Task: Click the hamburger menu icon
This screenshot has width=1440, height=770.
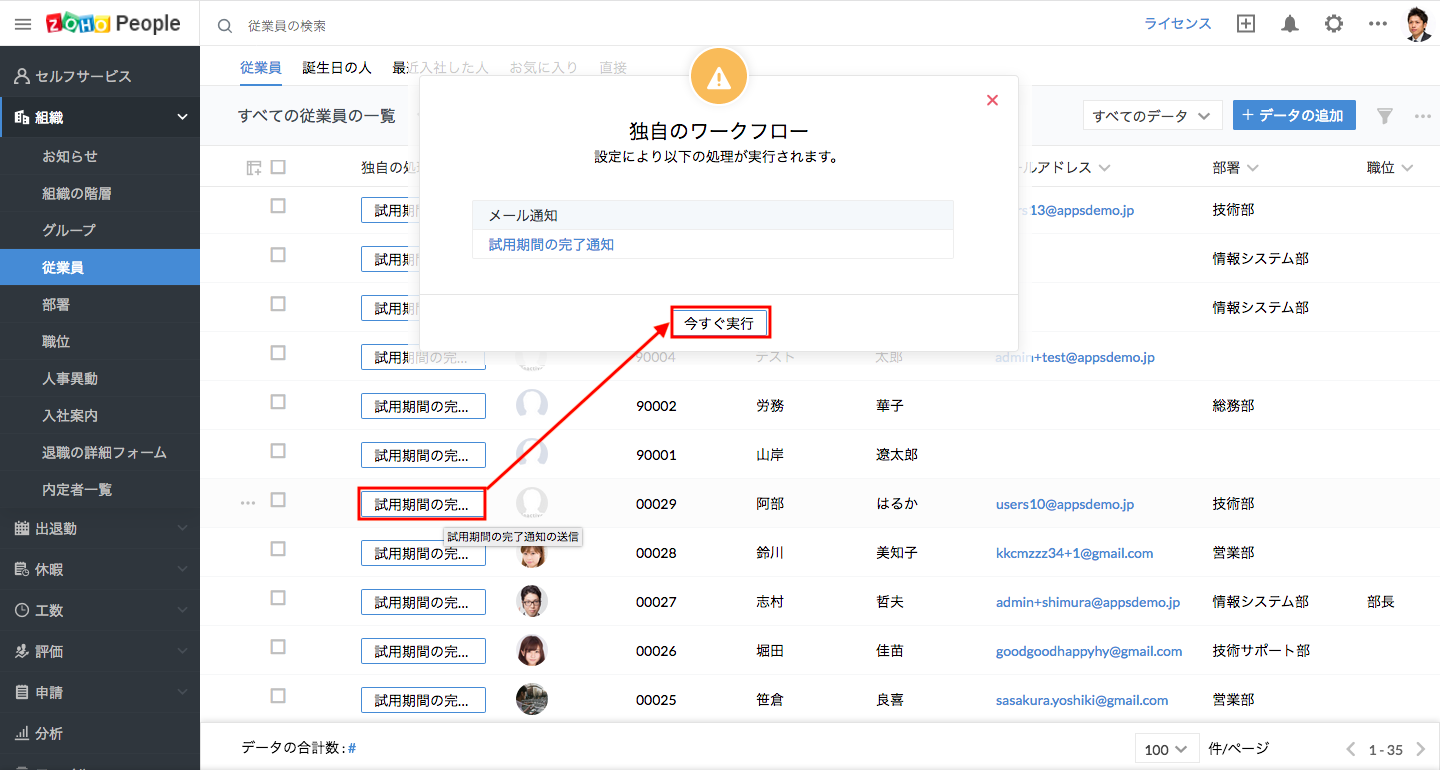Action: [22, 24]
